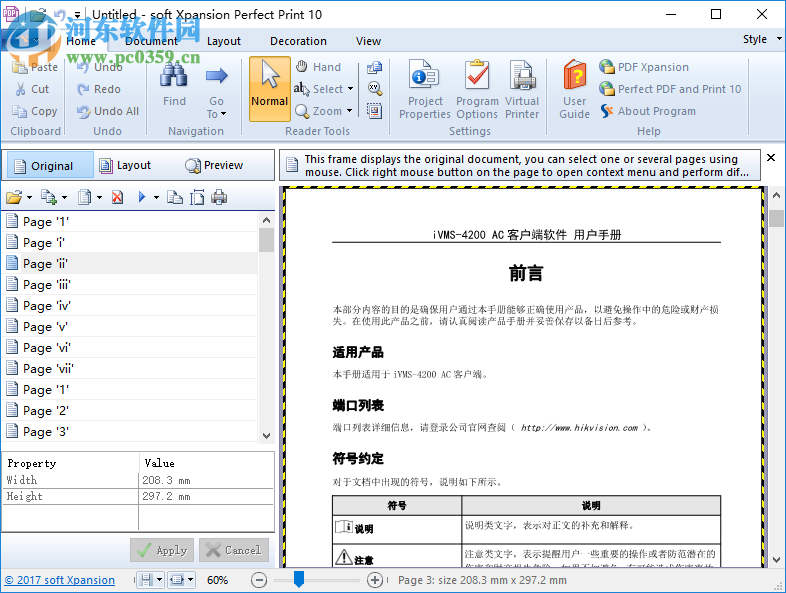Image resolution: width=786 pixels, height=593 pixels.
Task: Click the PDF Xpansion link
Action: point(644,67)
